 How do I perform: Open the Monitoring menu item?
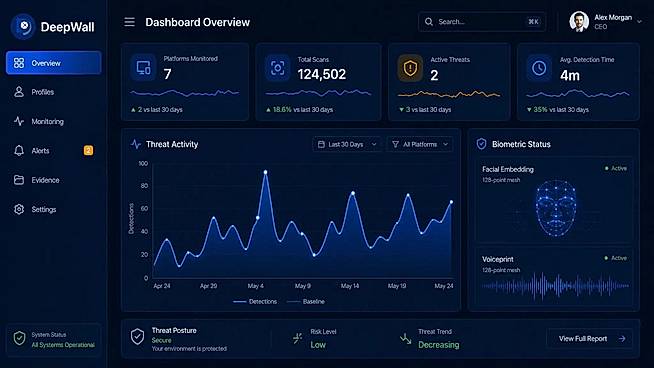pos(53,121)
